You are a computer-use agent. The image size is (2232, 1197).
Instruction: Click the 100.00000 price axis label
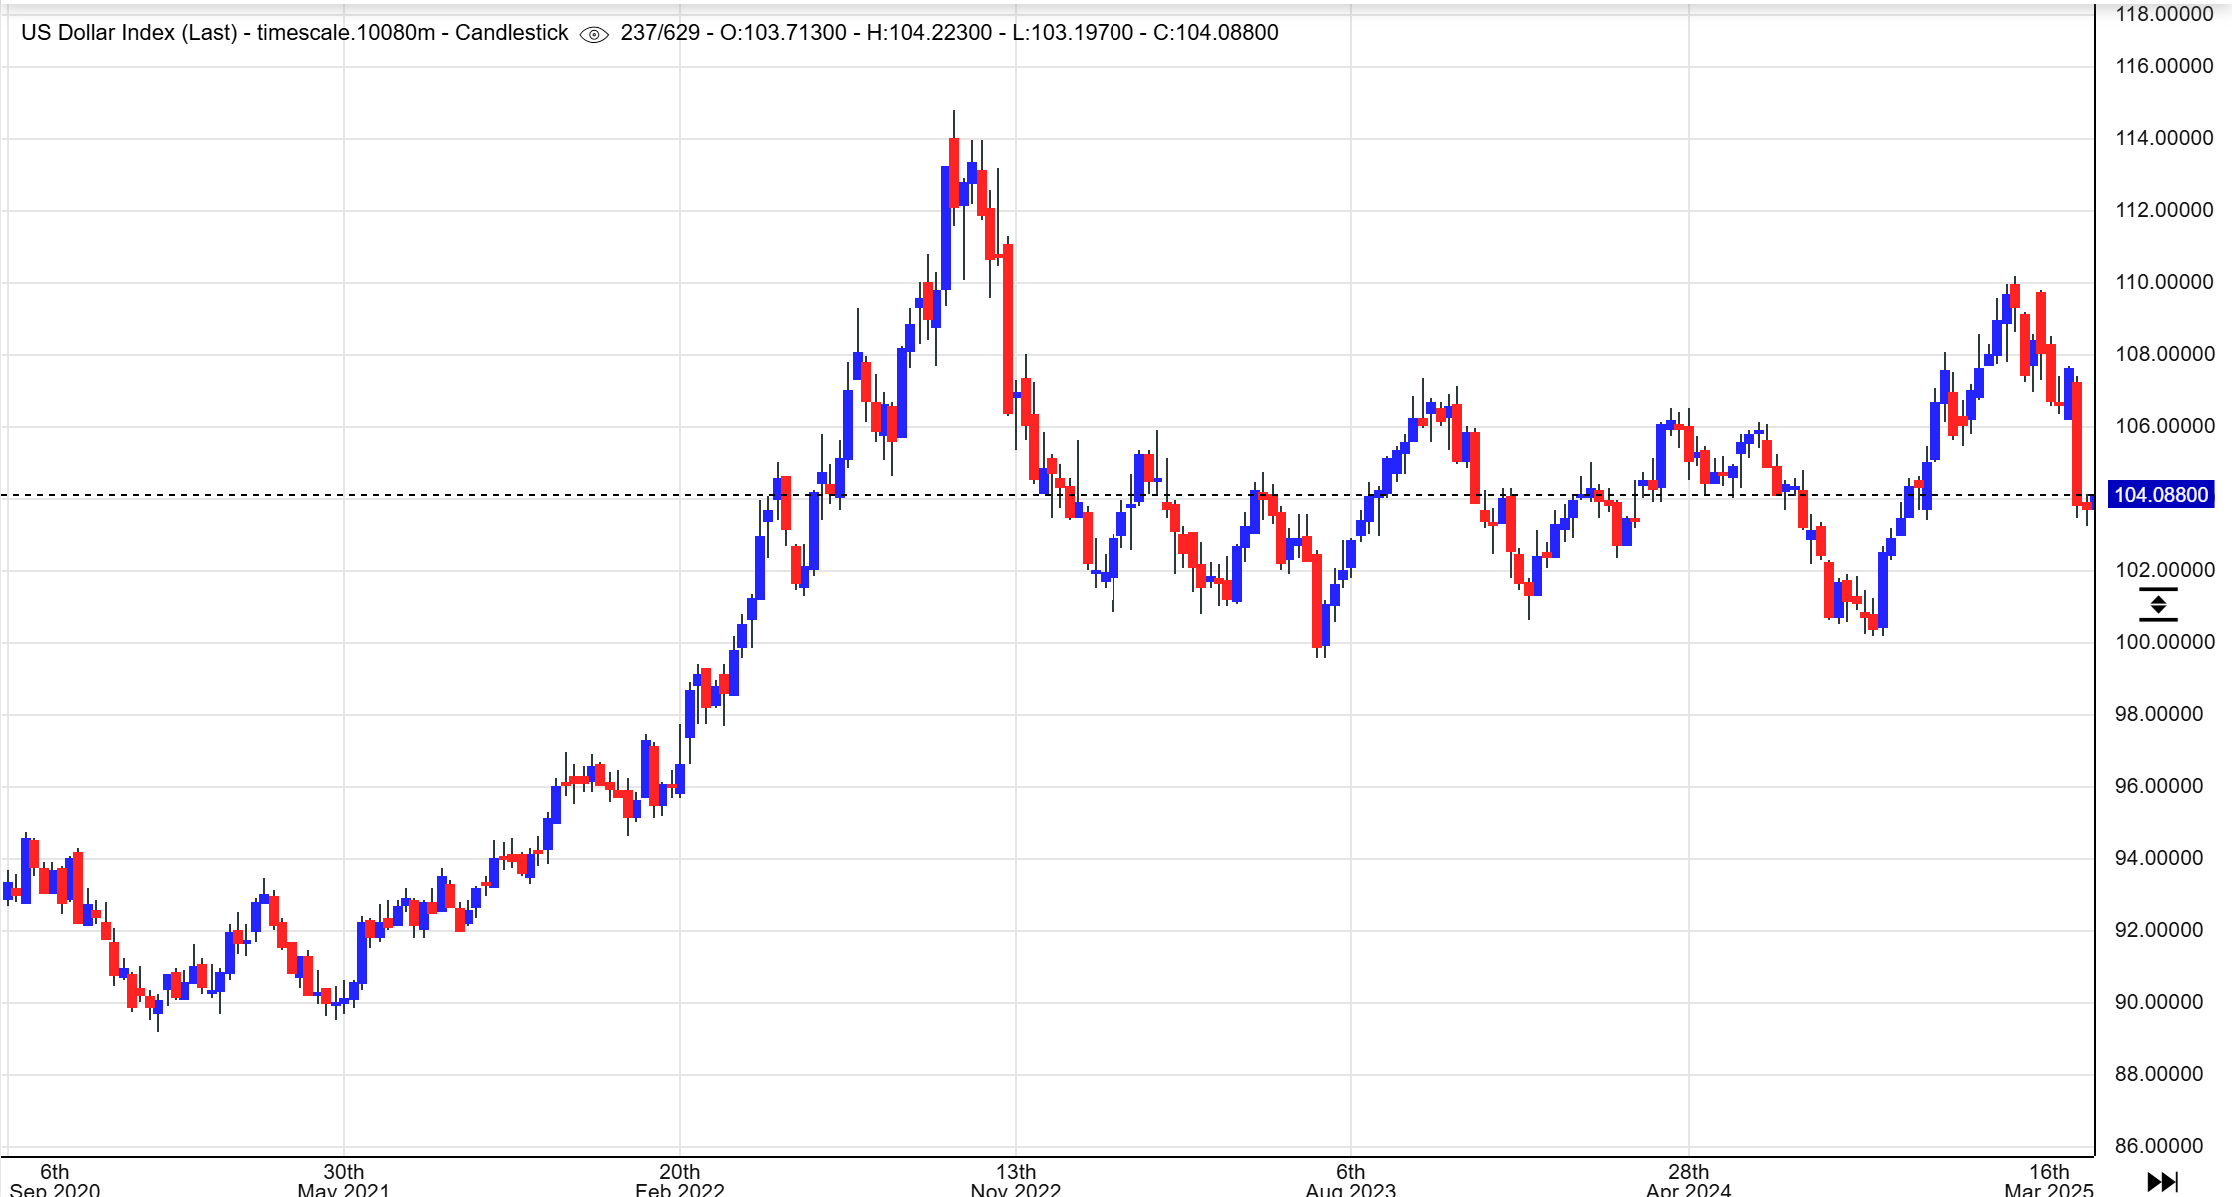[x=2164, y=642]
